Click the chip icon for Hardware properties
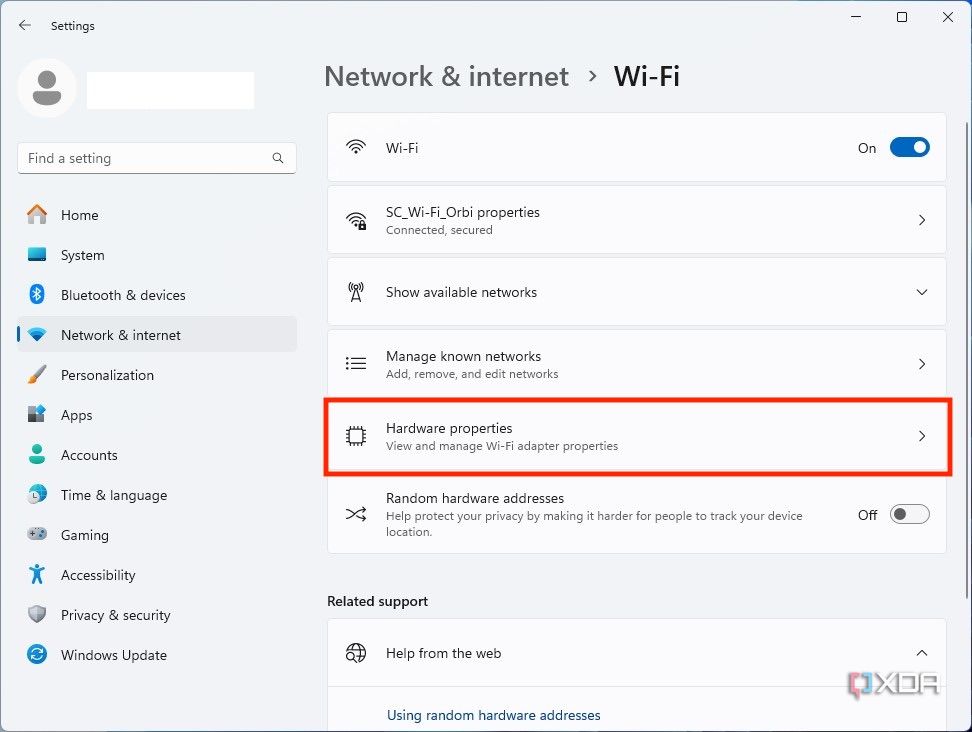This screenshot has height=732, width=972. [x=356, y=436]
